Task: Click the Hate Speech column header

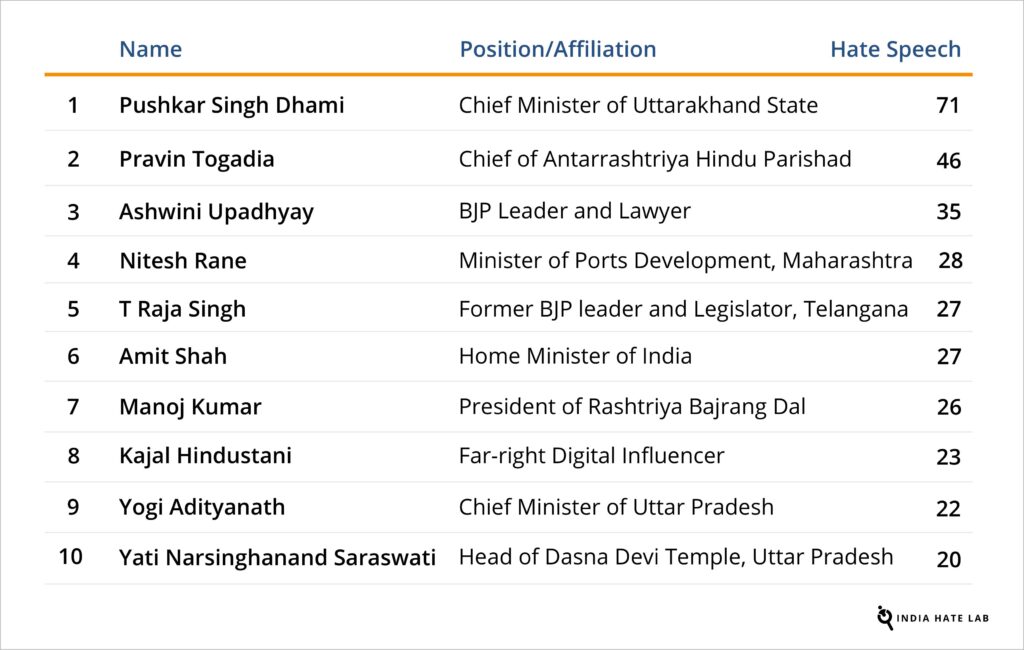Action: (x=895, y=49)
